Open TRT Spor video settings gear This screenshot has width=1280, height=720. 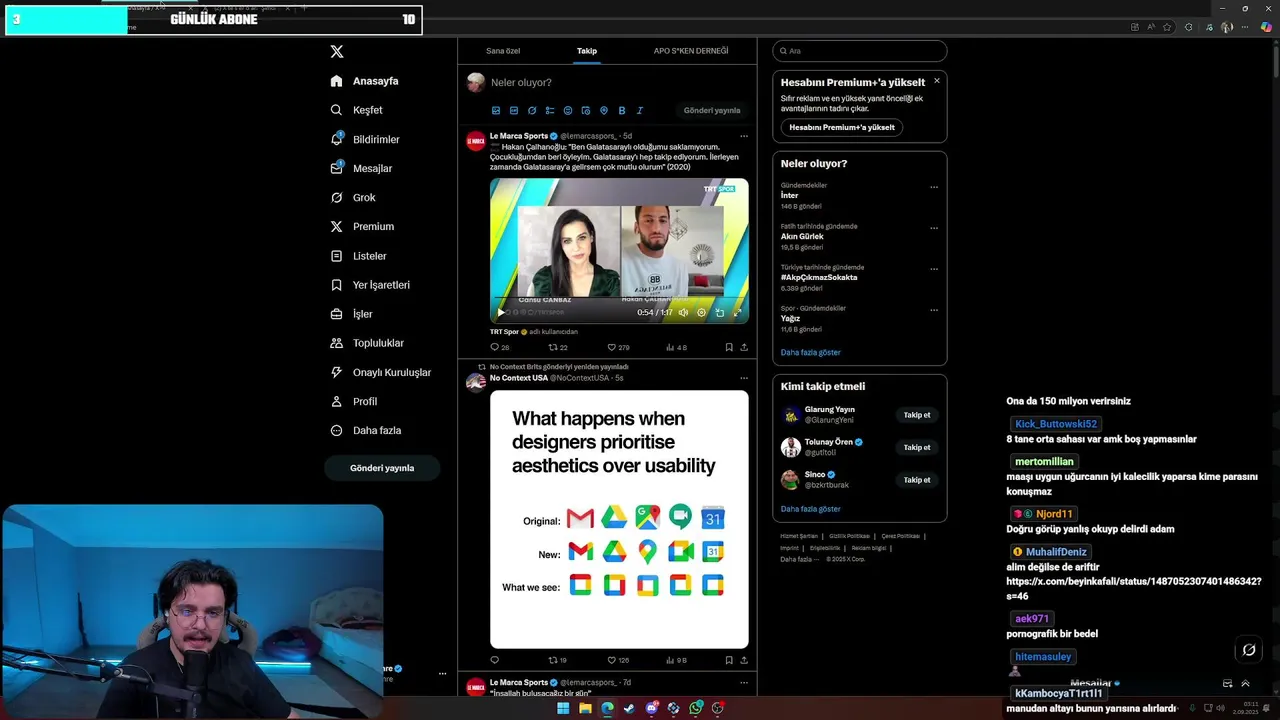point(701,312)
